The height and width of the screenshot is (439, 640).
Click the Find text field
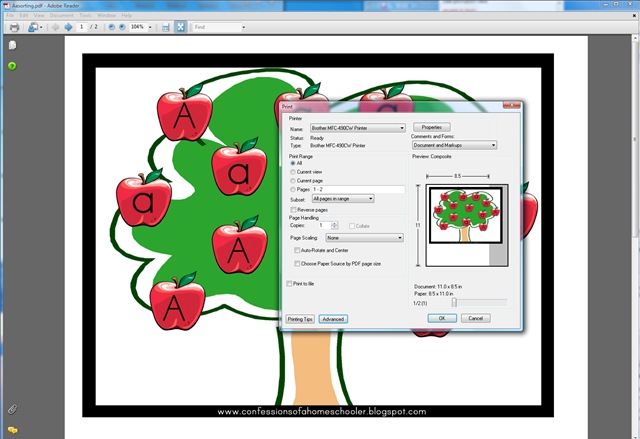tap(217, 27)
